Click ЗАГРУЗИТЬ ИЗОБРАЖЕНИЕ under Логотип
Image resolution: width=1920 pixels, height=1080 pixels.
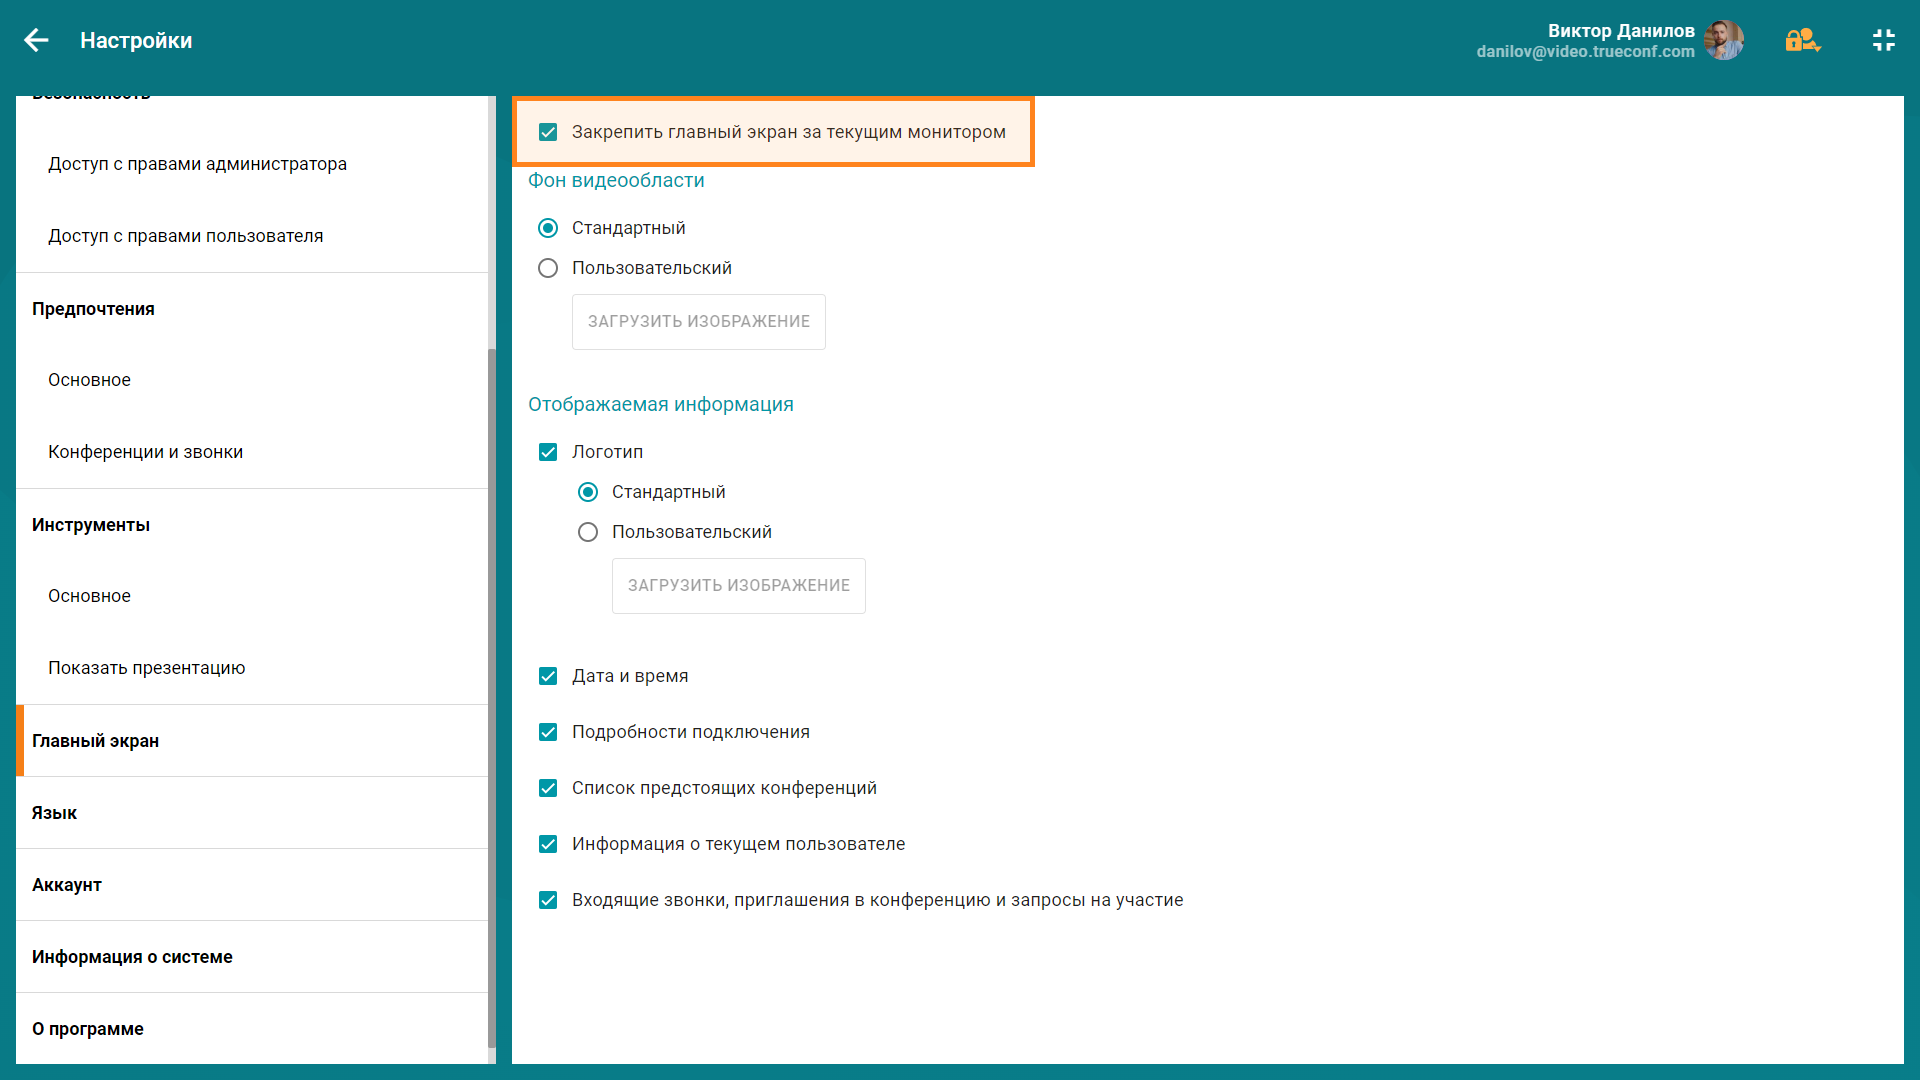[739, 586]
